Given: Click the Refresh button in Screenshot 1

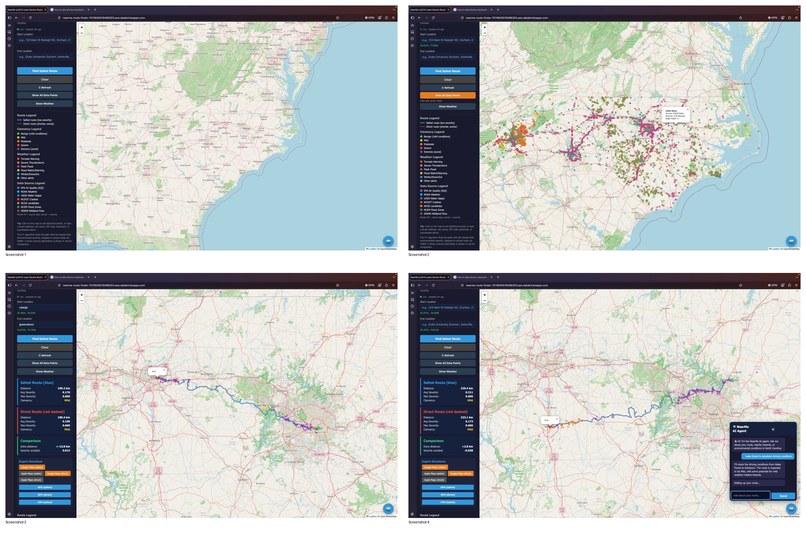Looking at the screenshot, I should pyautogui.click(x=45, y=87).
